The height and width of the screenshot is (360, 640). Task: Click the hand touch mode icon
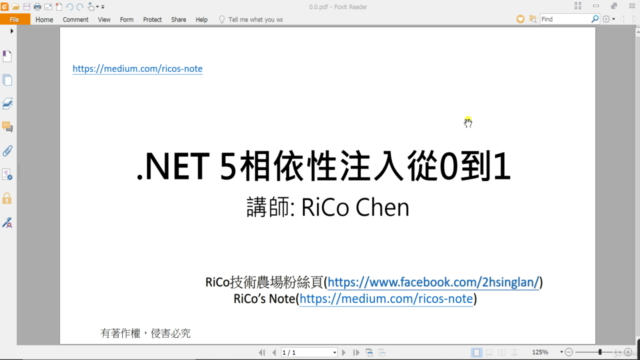click(x=91, y=7)
